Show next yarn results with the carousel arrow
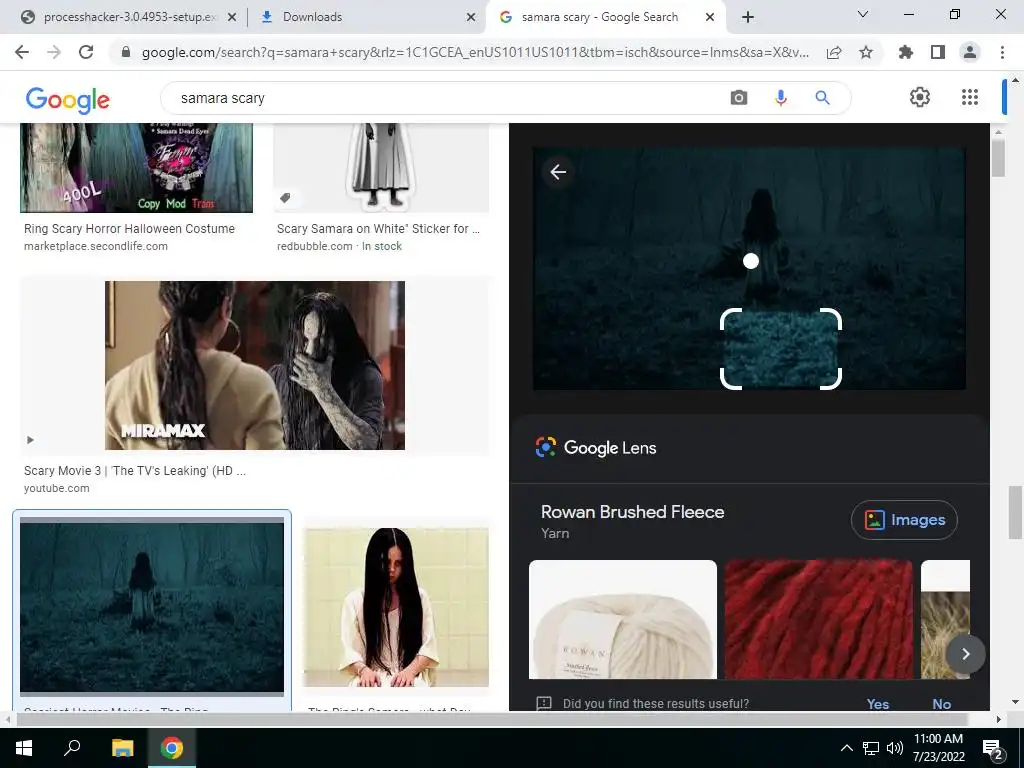1024x768 pixels. (965, 654)
